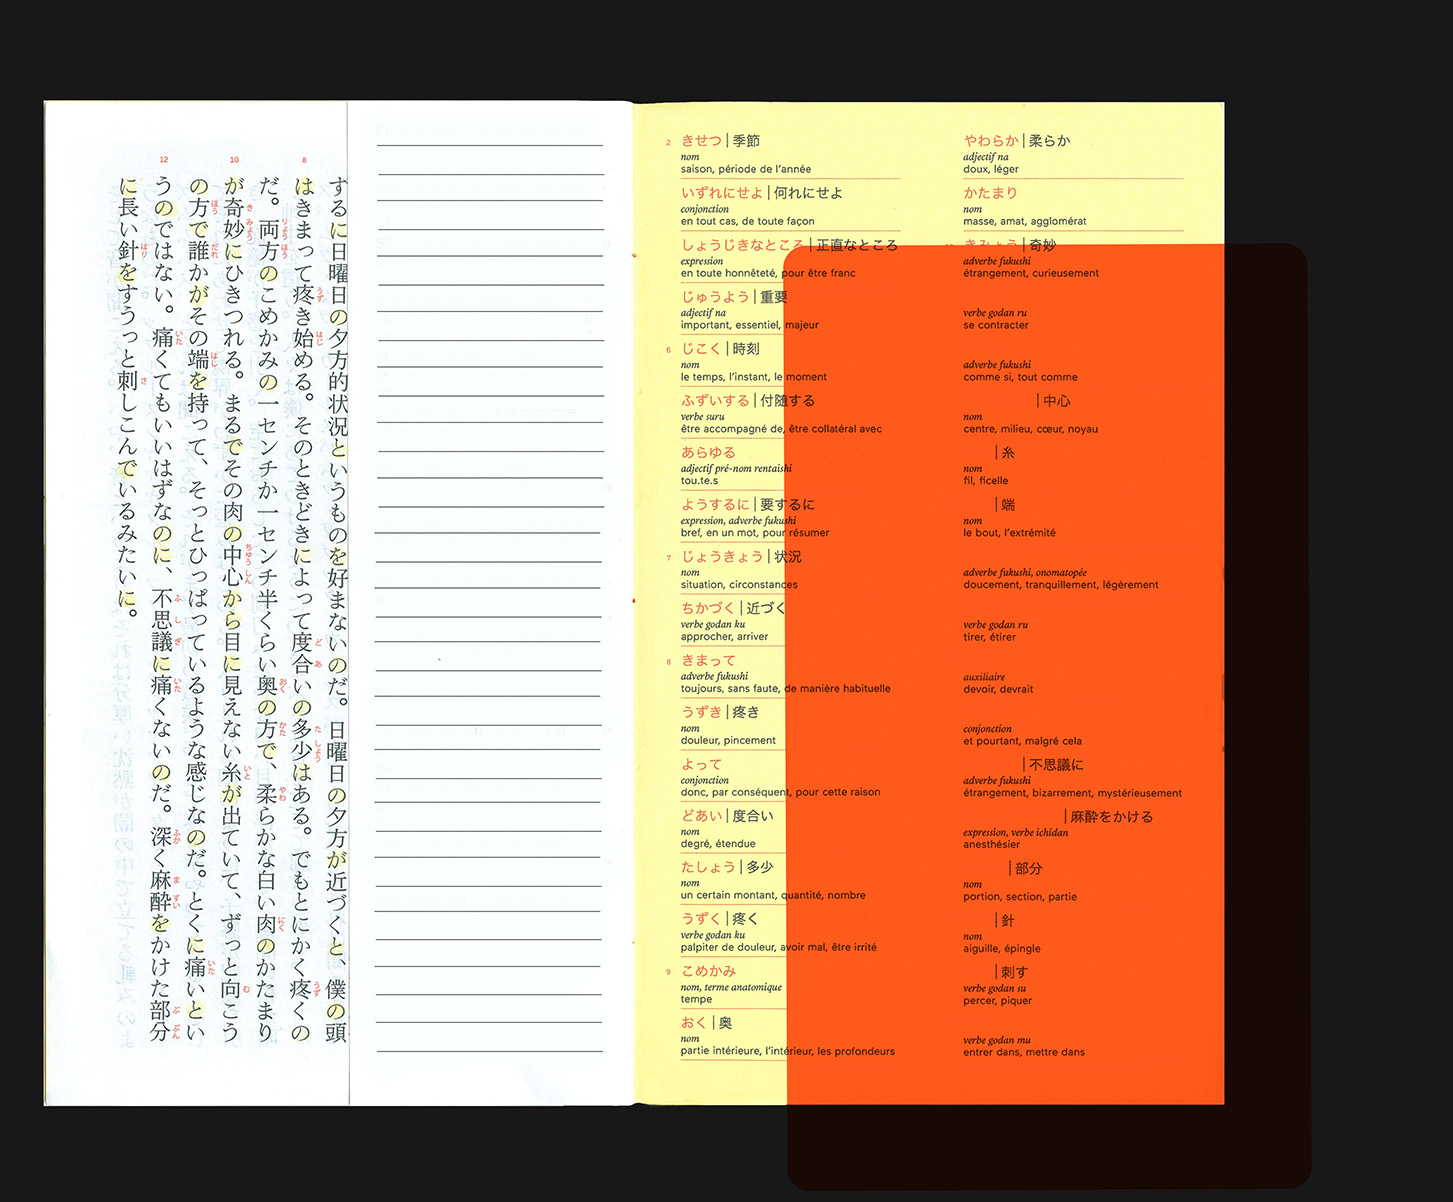Select 'bref, en un mot, pour résumer'
Image resolution: width=1453 pixels, height=1202 pixels.
click(x=755, y=533)
